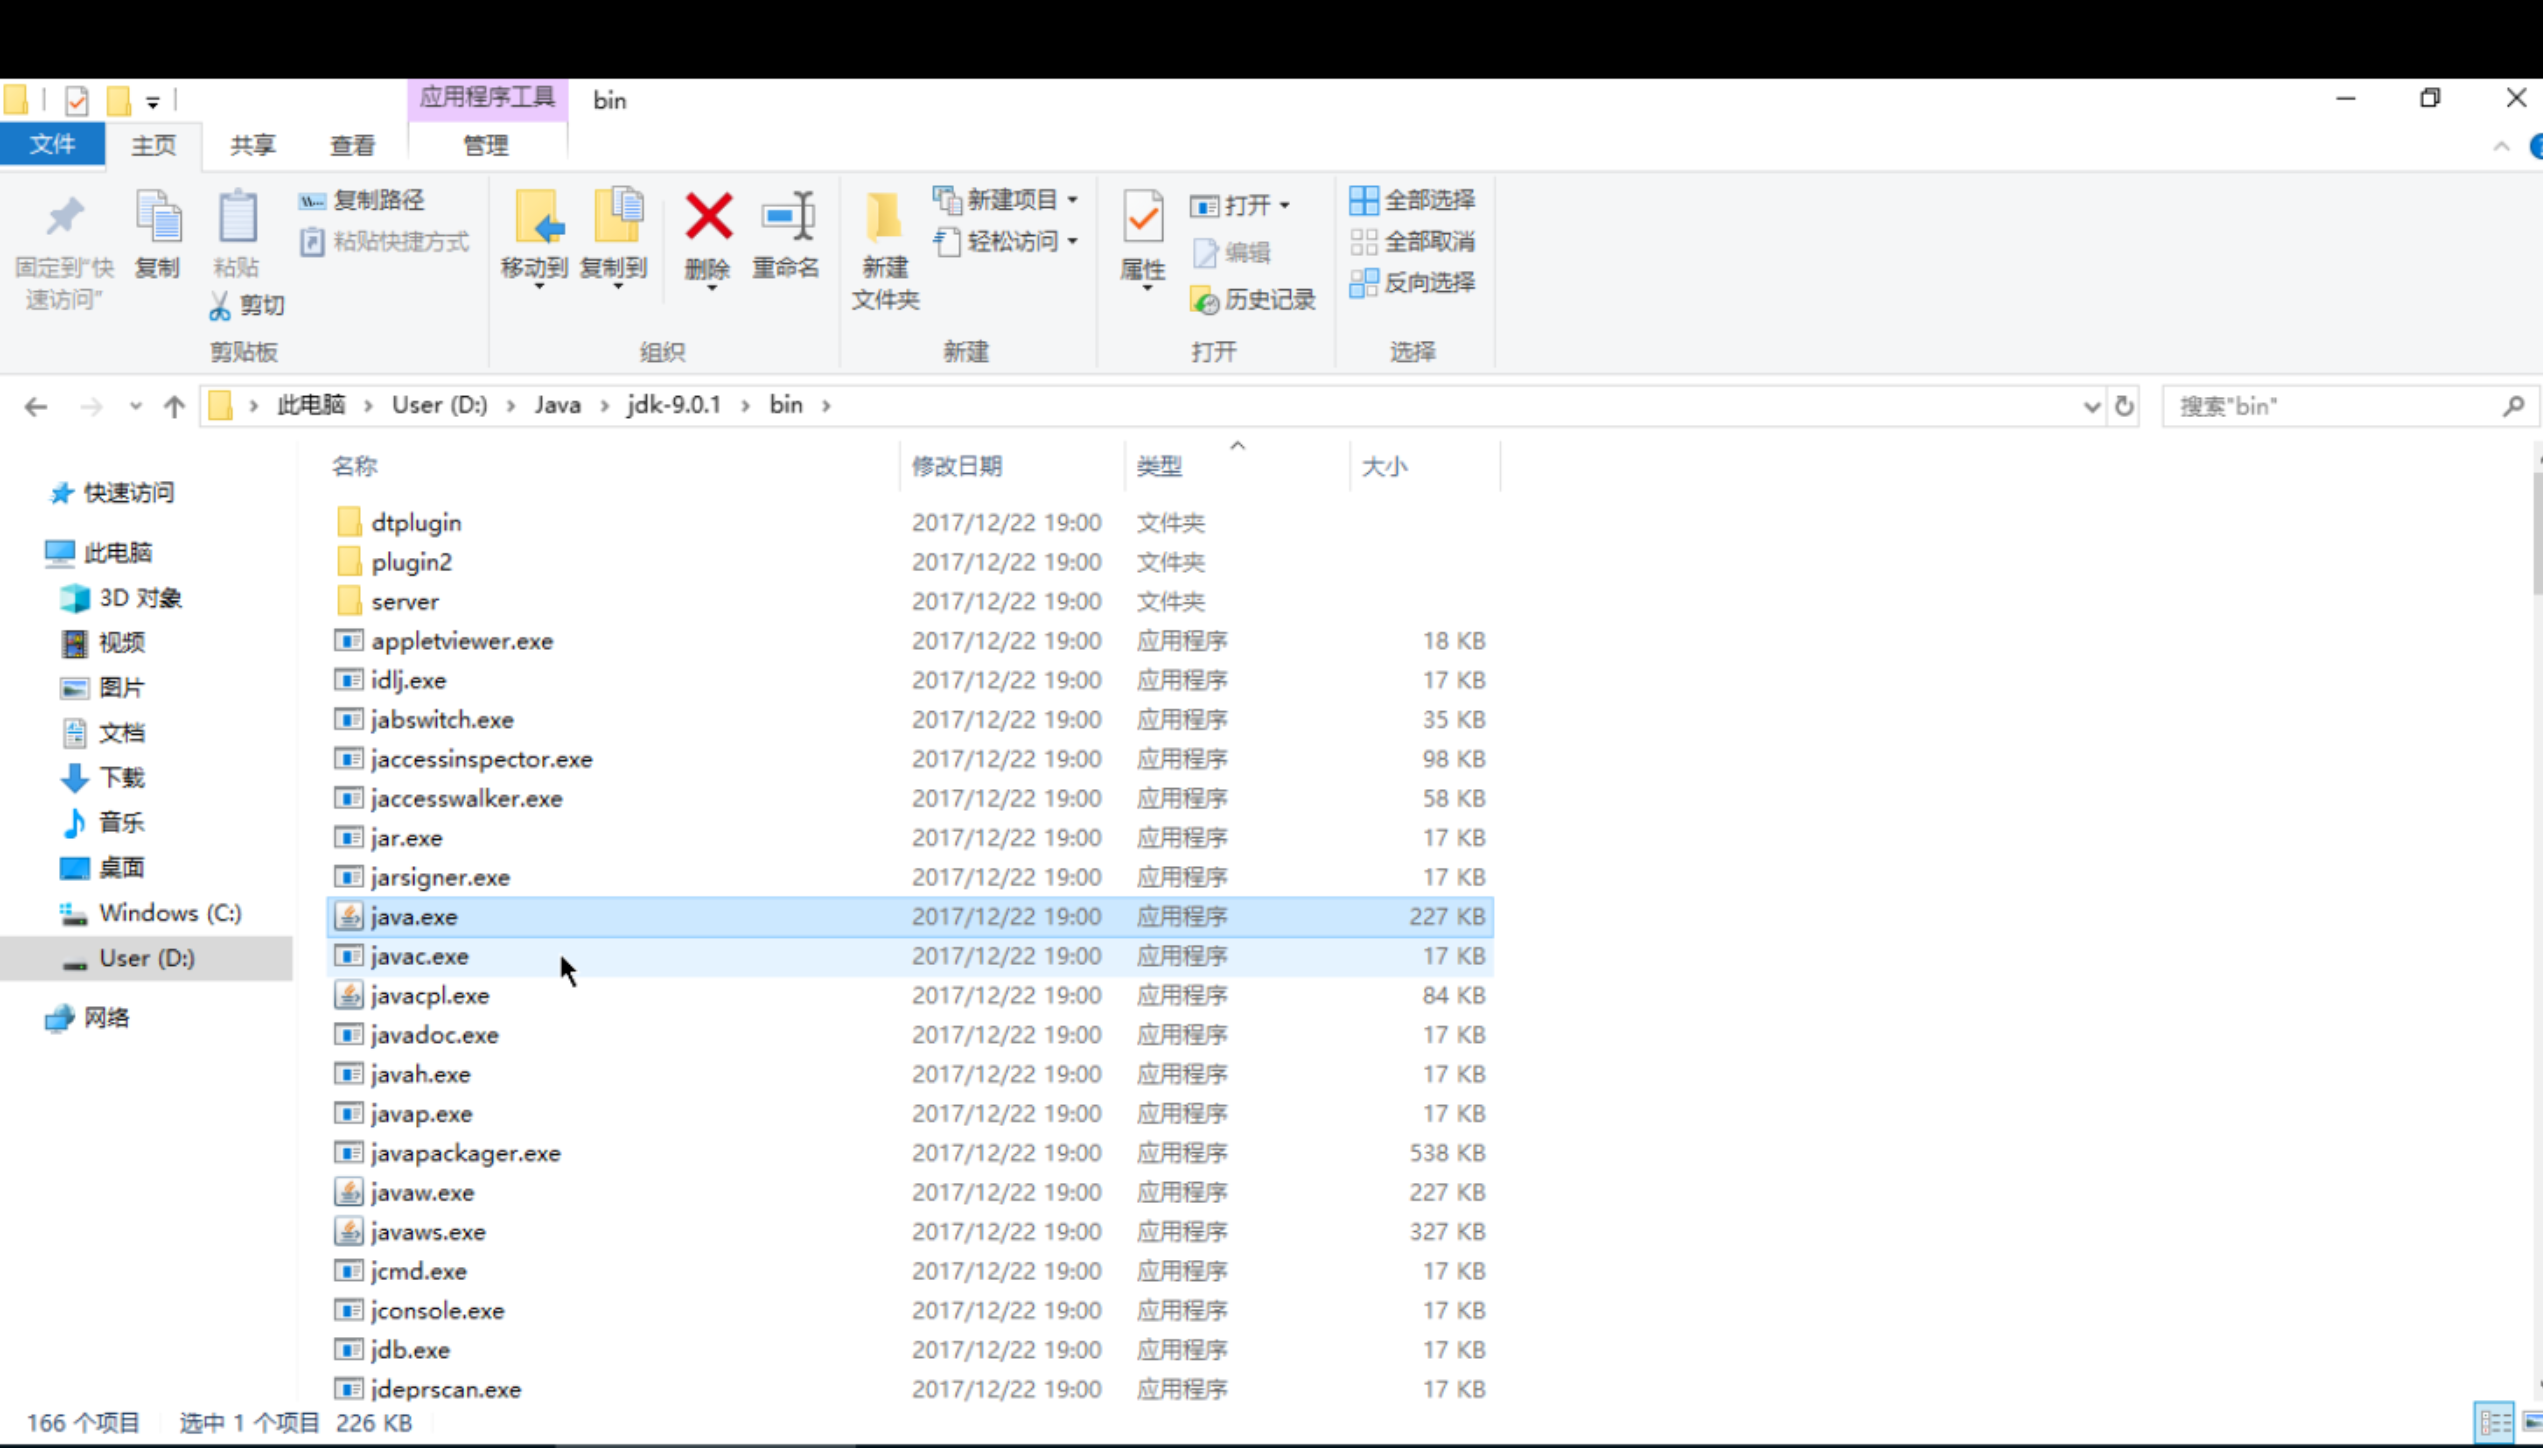
Task: Click Select none (全部取消)
Action: 1412,241
